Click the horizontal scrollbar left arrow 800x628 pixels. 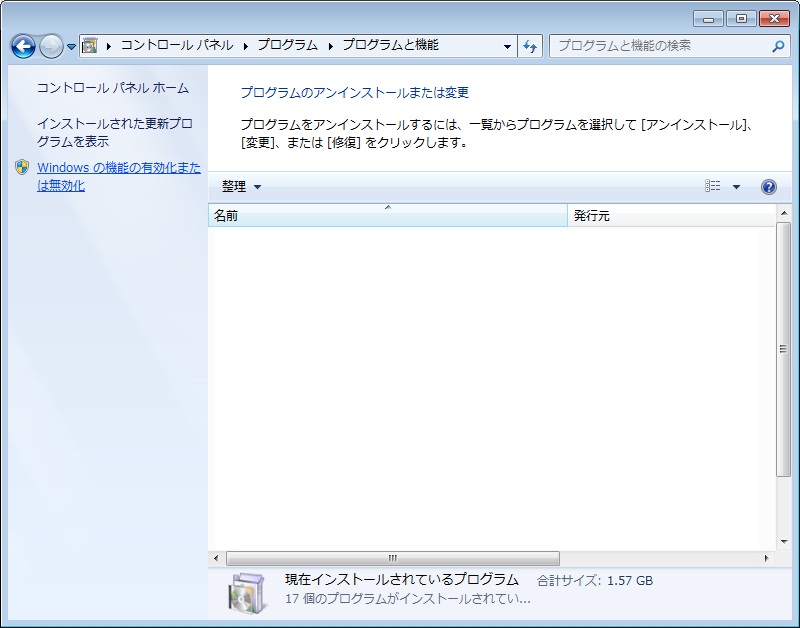point(216,558)
